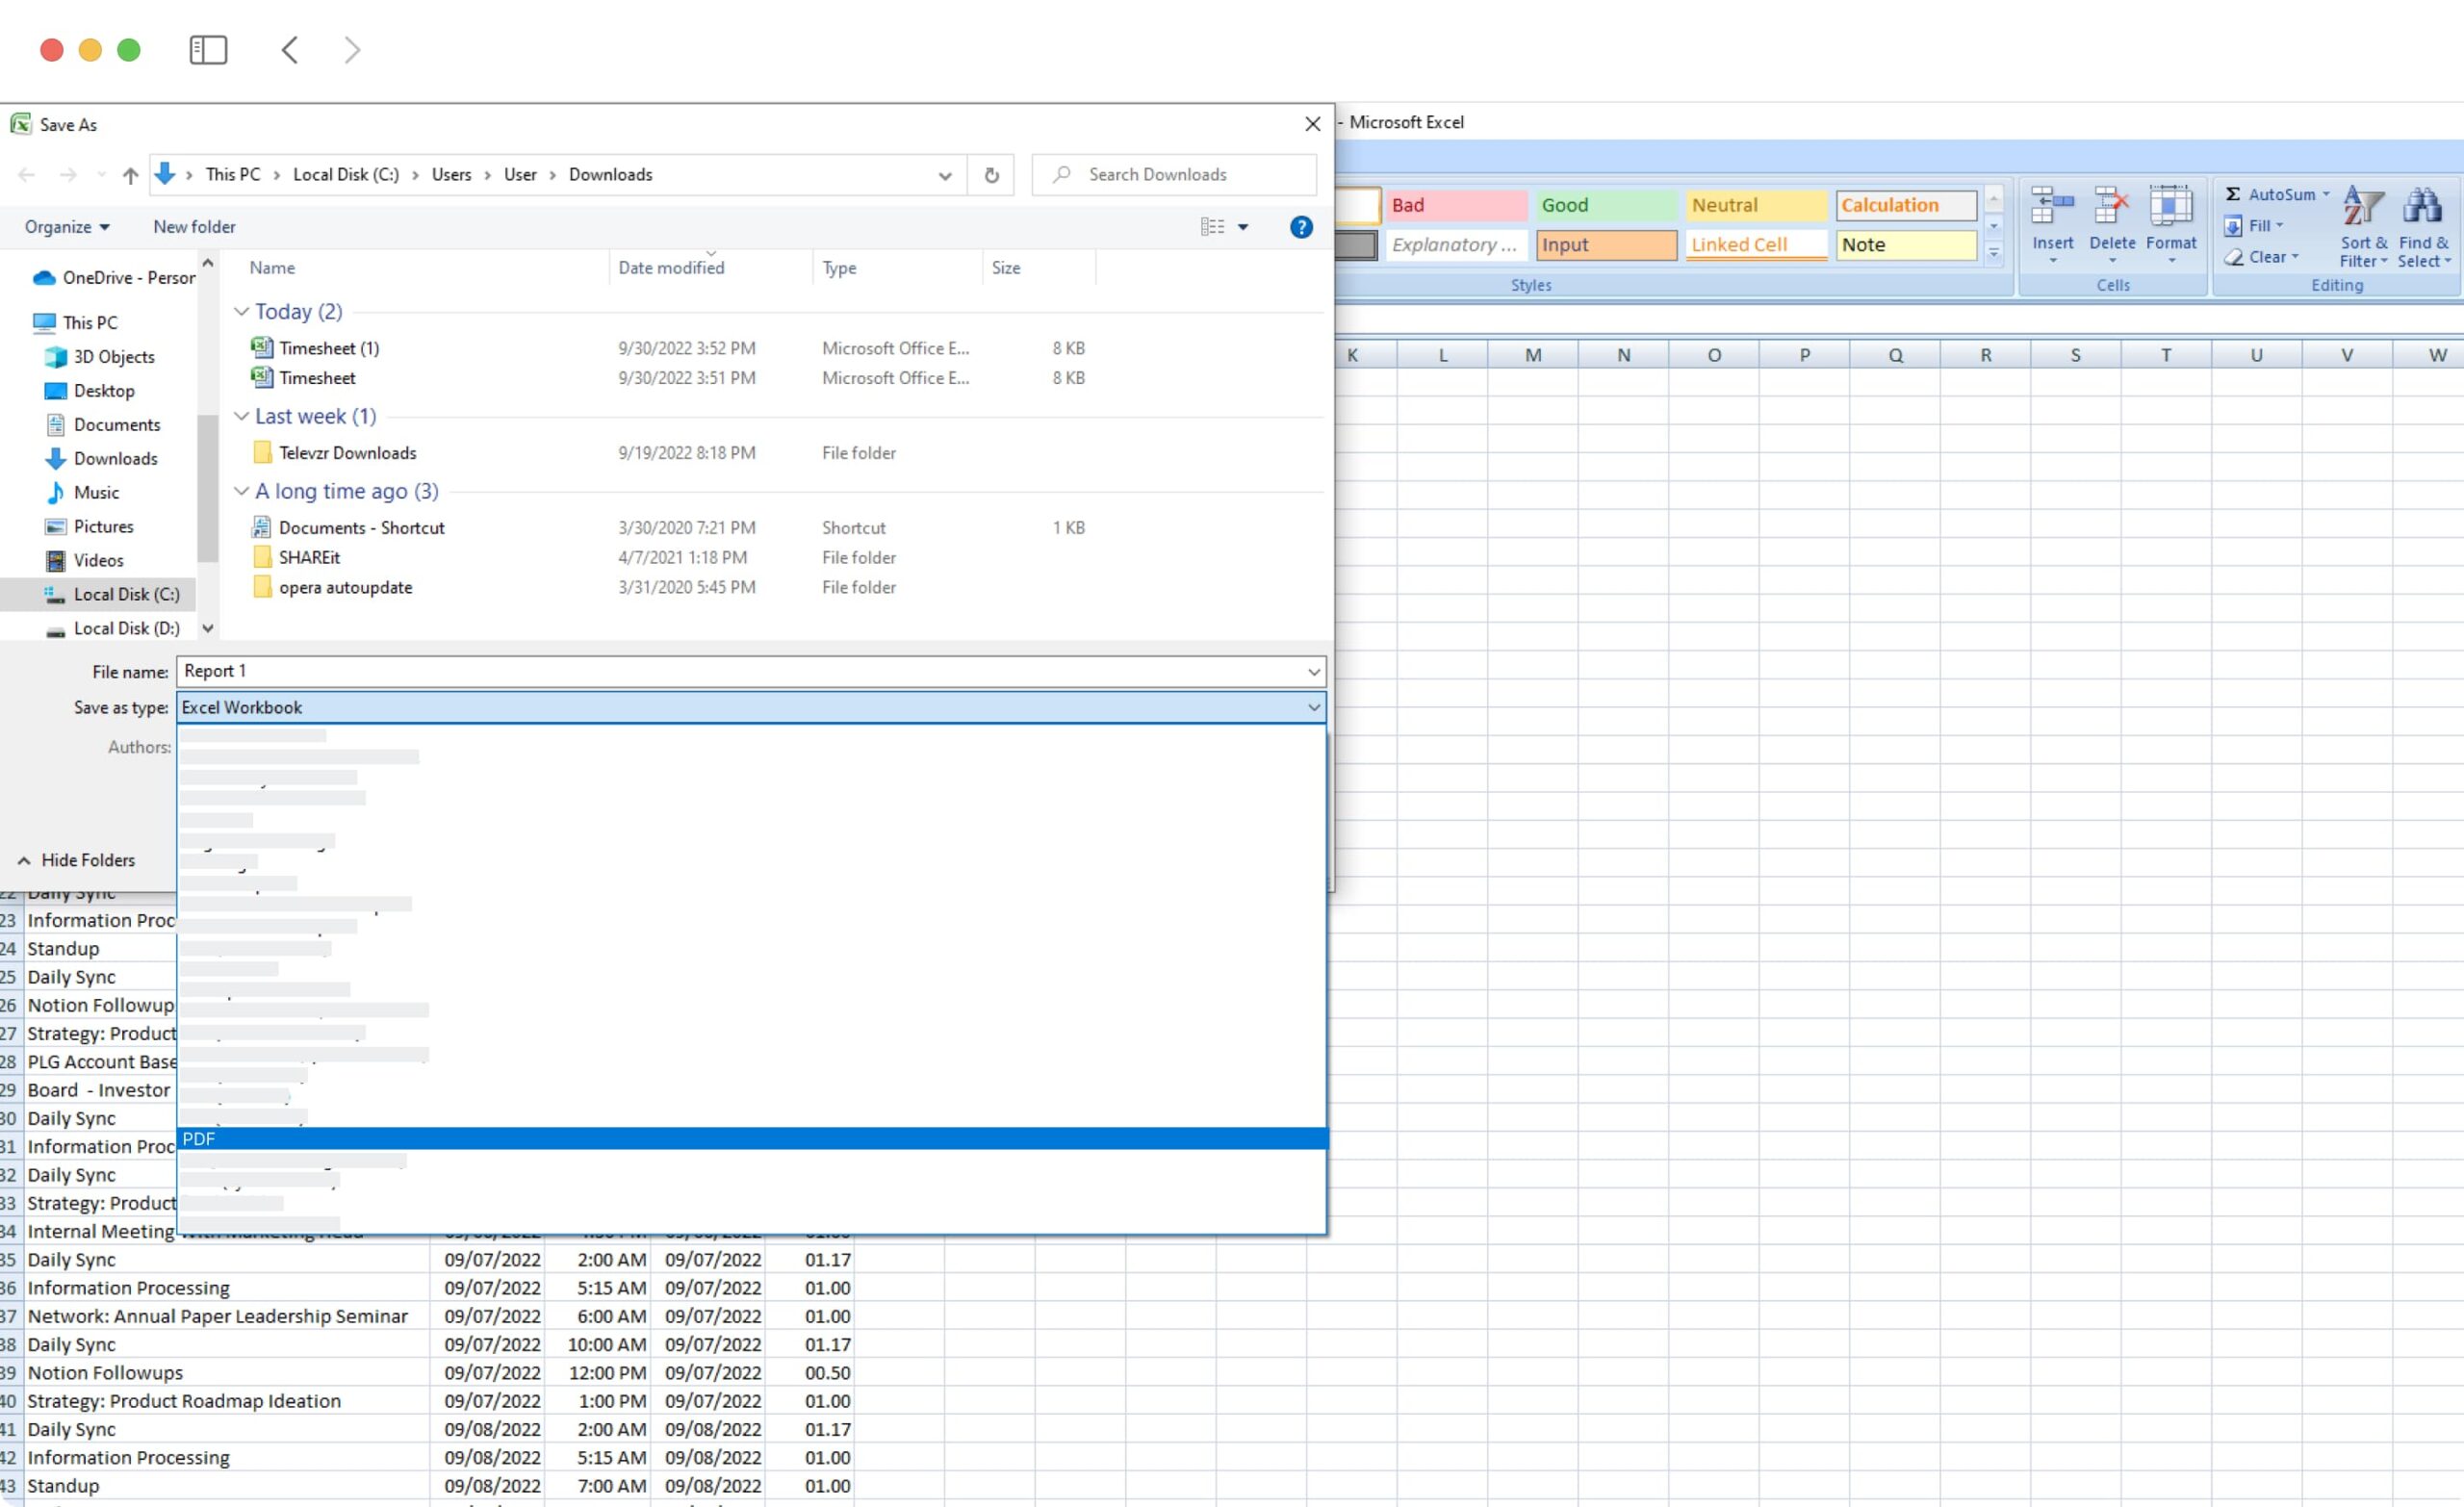Create a New folder
2464x1507 pixels.
(194, 227)
